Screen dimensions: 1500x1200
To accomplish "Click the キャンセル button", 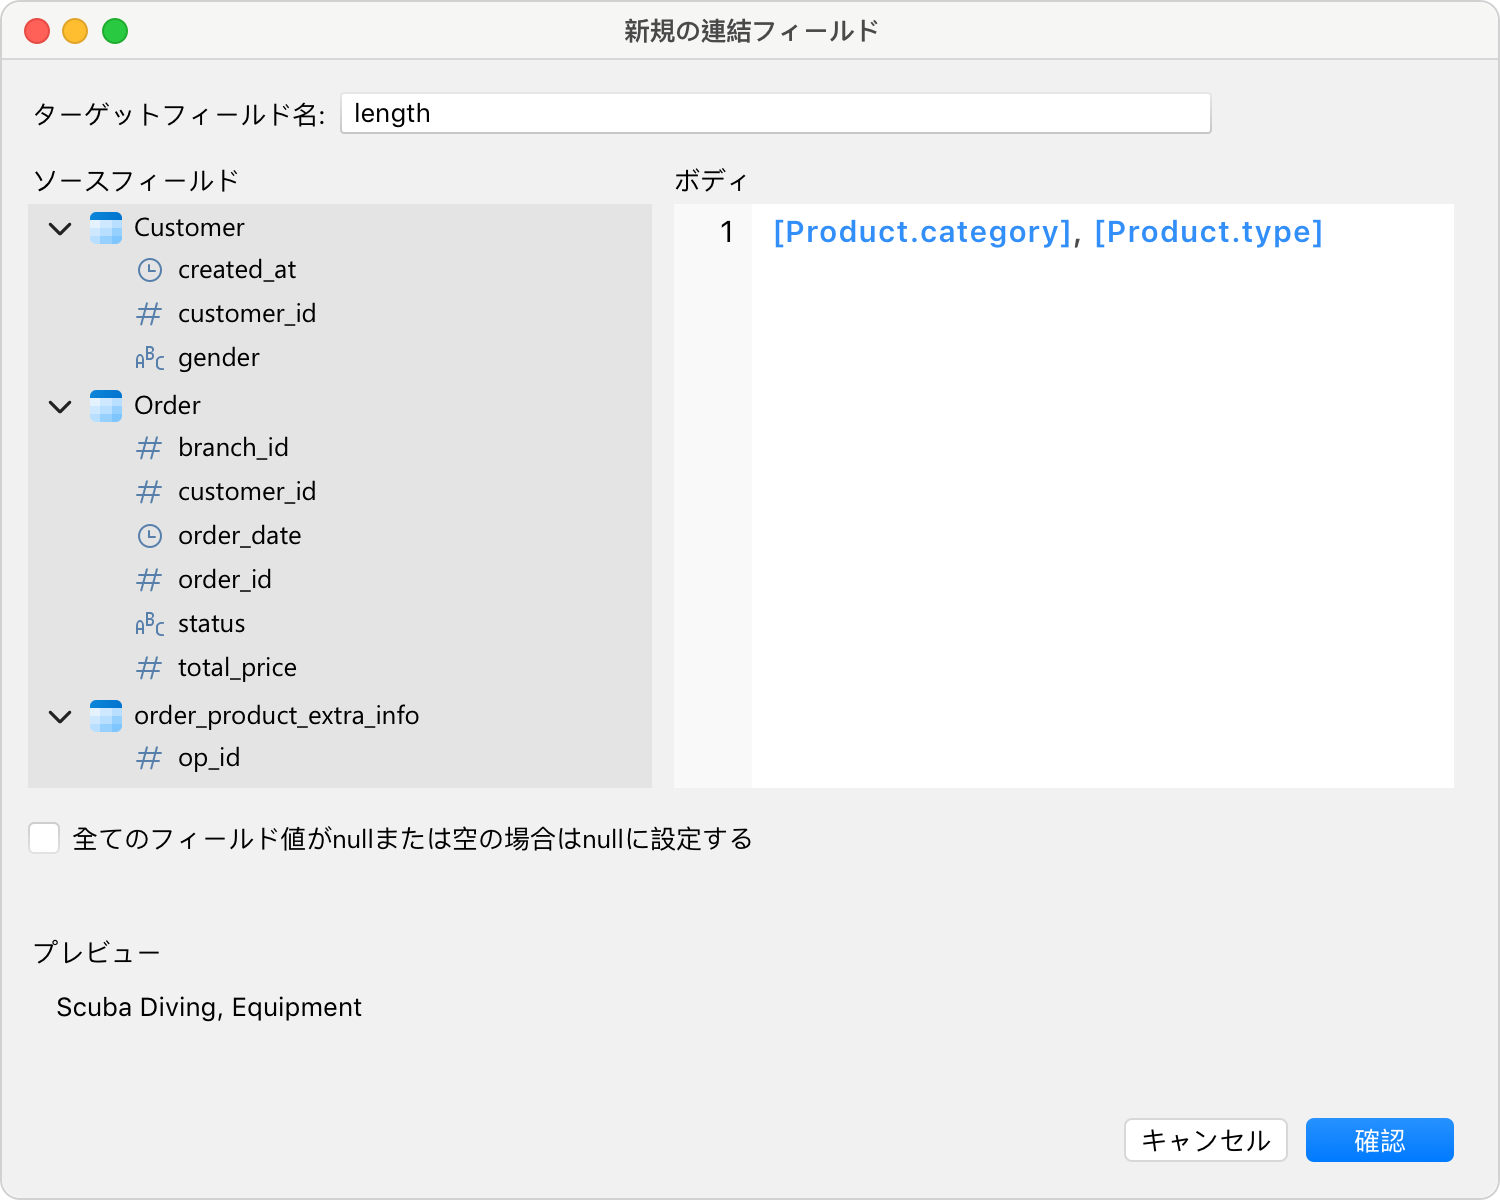I will click(x=1205, y=1140).
